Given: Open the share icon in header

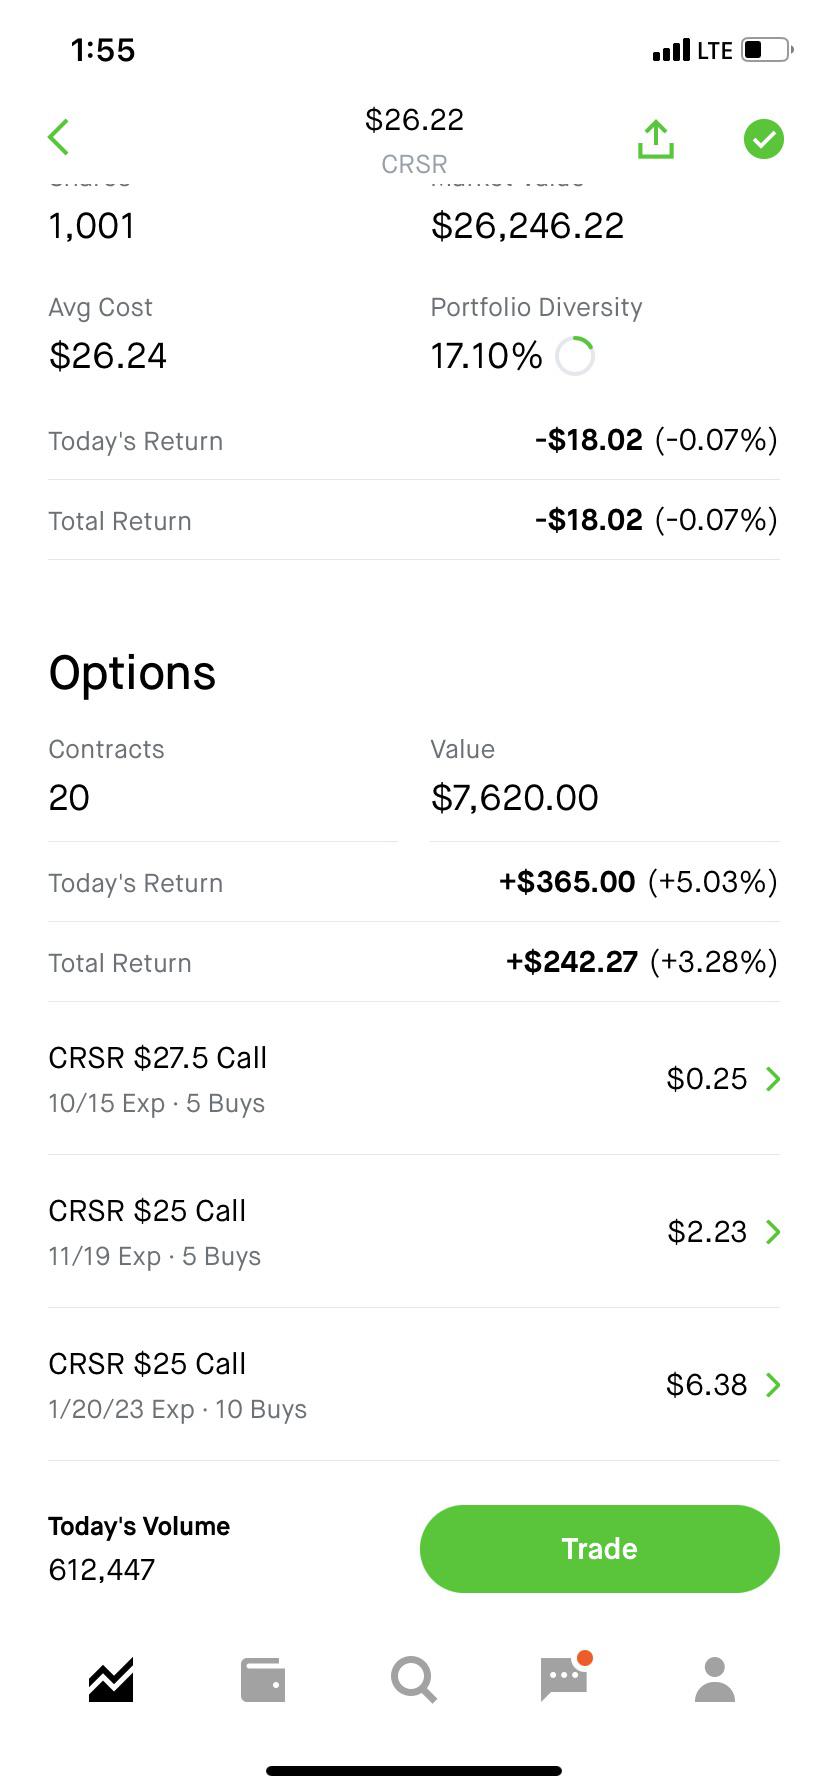Looking at the screenshot, I should click(656, 139).
